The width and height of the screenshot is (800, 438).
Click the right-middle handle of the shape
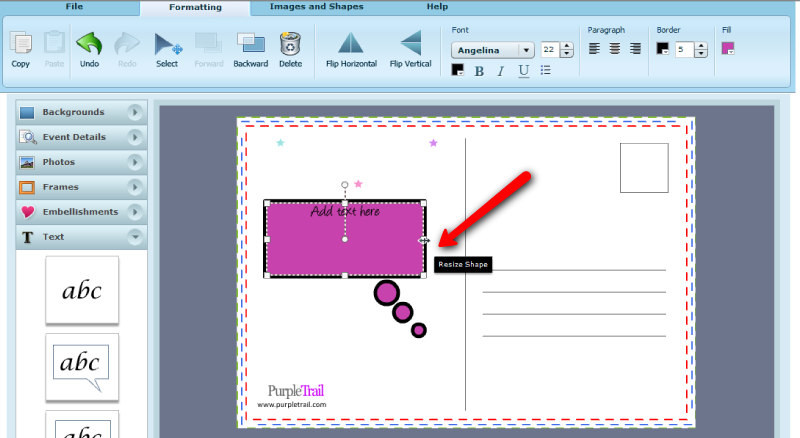423,240
